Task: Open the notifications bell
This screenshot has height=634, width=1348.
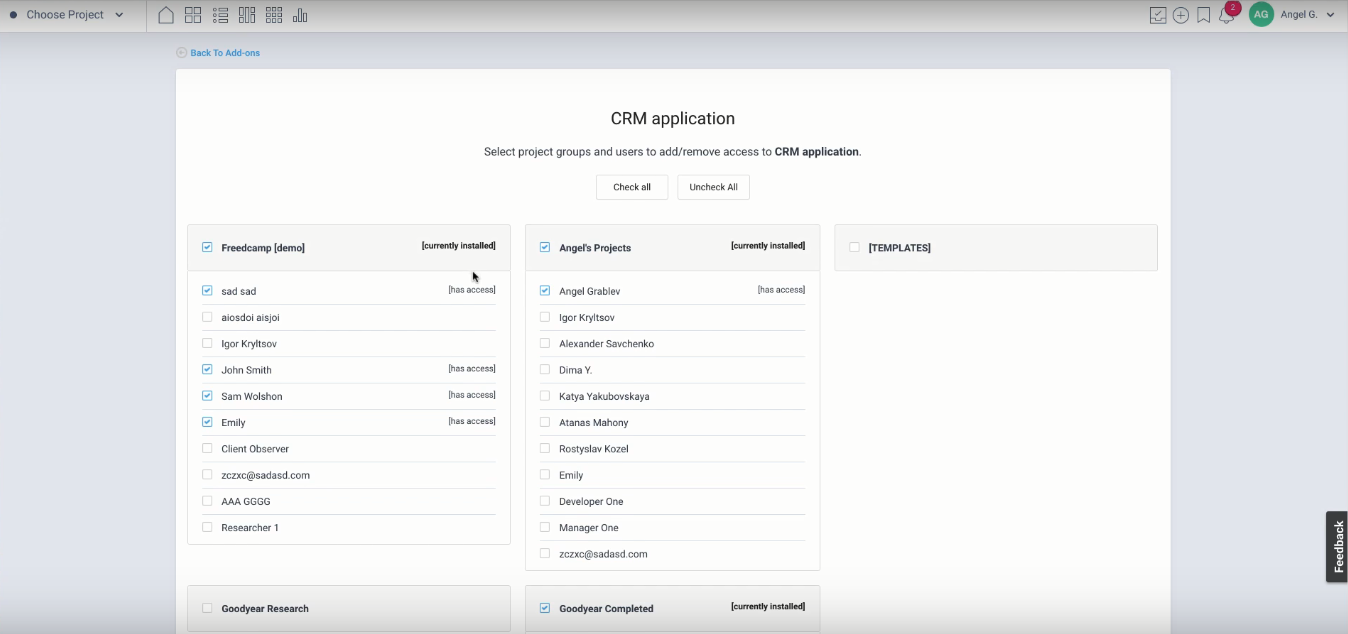Action: [x=1226, y=16]
